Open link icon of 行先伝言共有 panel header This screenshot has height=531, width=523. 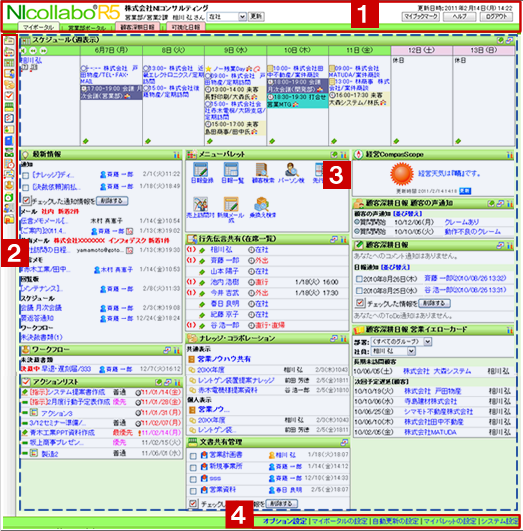pyautogui.click(x=334, y=239)
